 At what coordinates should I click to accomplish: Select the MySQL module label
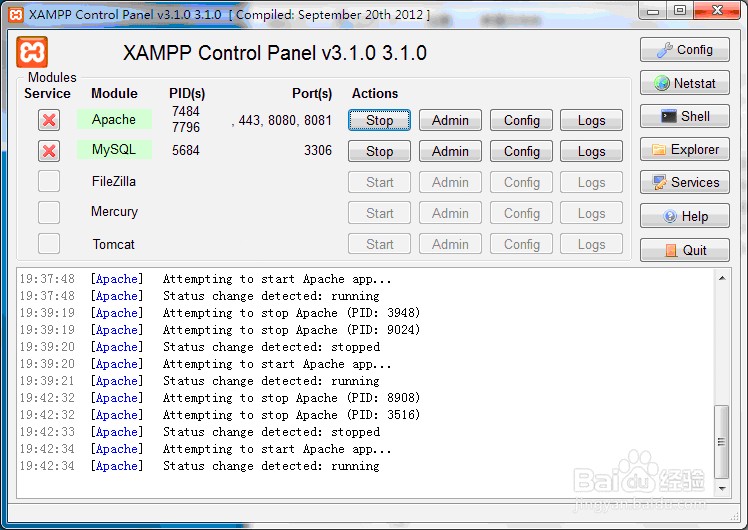(x=114, y=150)
